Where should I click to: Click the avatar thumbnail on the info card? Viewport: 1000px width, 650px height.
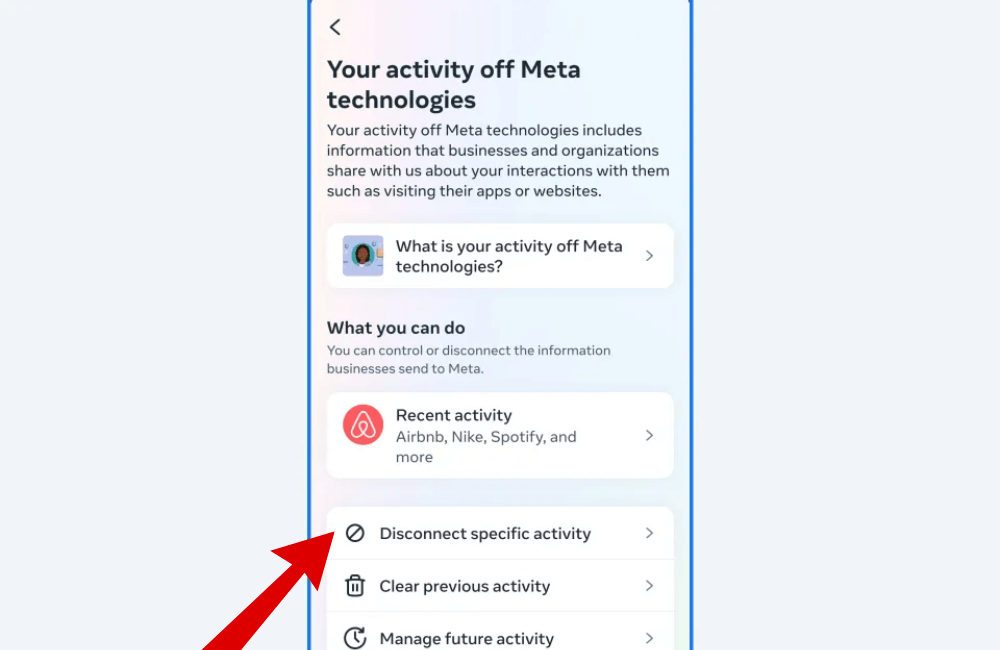pos(362,256)
